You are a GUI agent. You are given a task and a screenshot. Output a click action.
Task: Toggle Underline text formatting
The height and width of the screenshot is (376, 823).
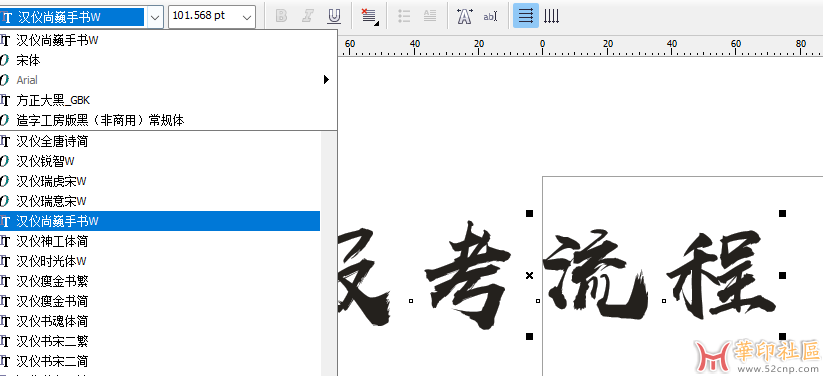pyautogui.click(x=334, y=16)
